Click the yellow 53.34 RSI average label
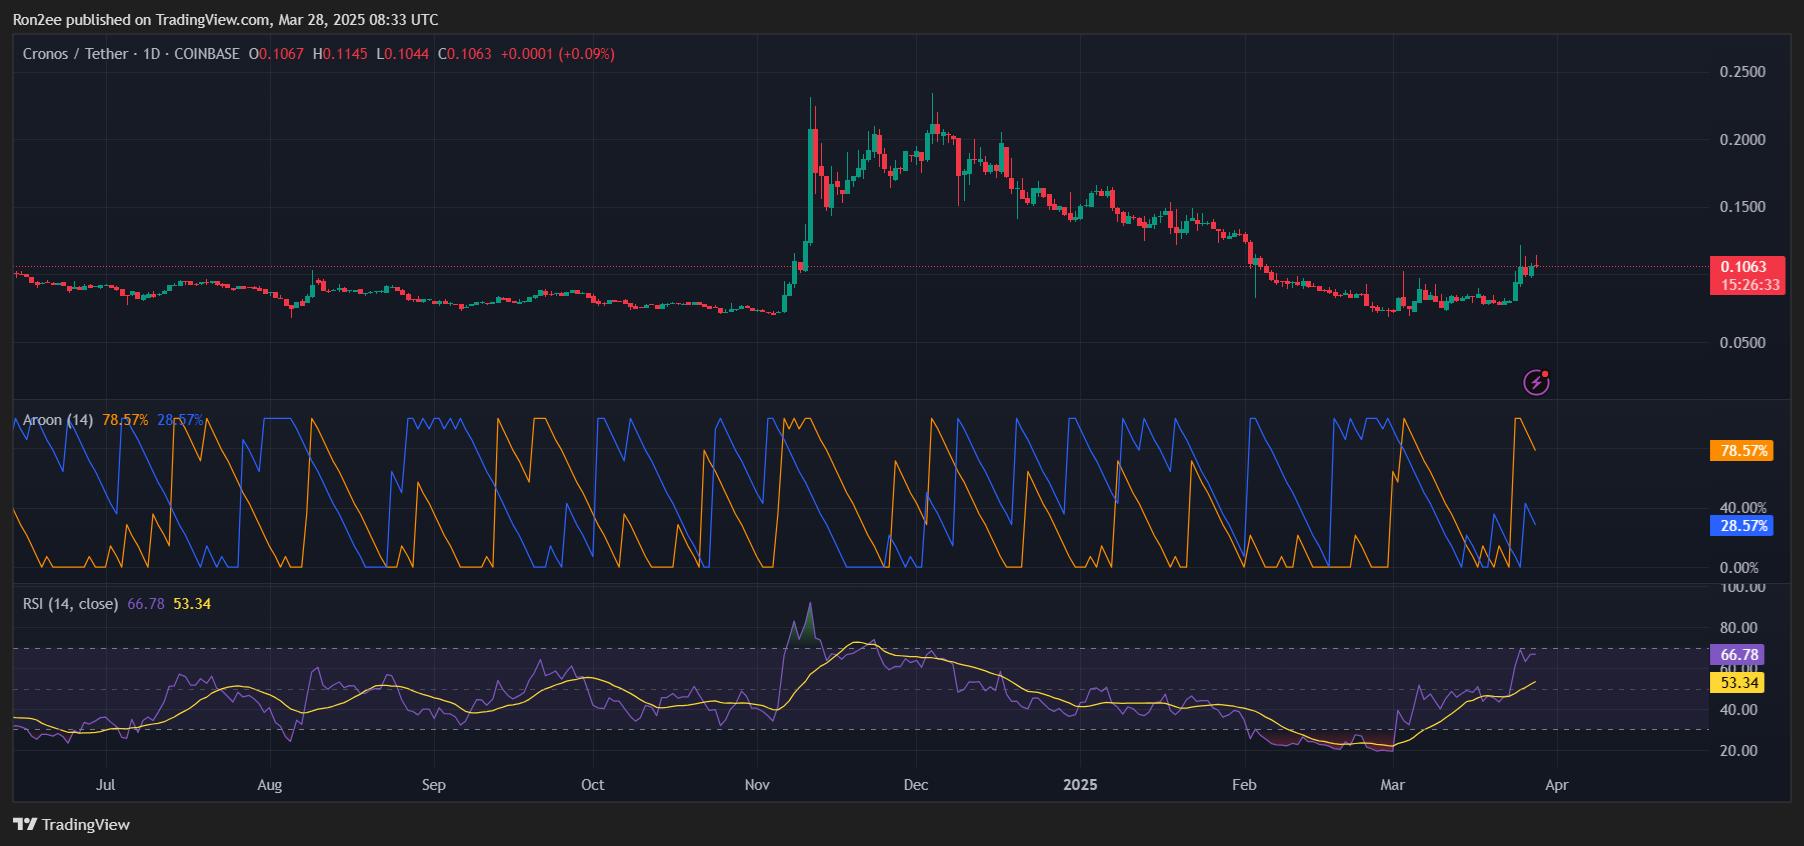 coord(1738,683)
